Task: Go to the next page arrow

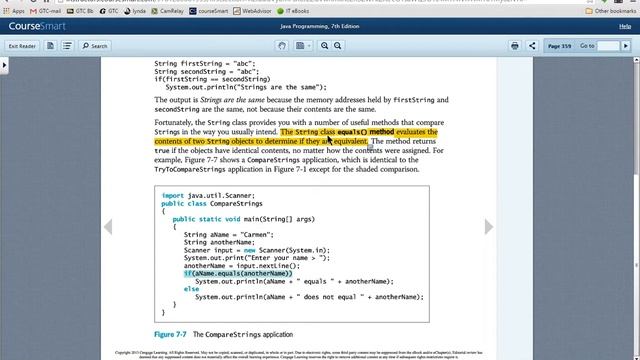Action: (489, 227)
